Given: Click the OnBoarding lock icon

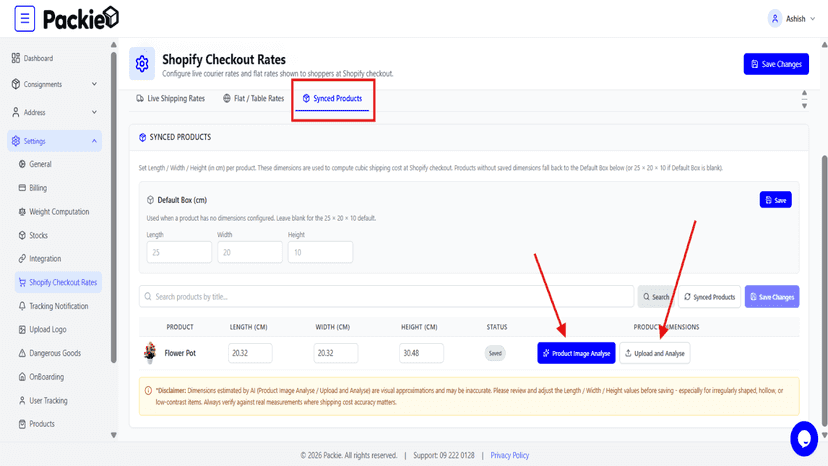Looking at the screenshot, I should [22, 377].
